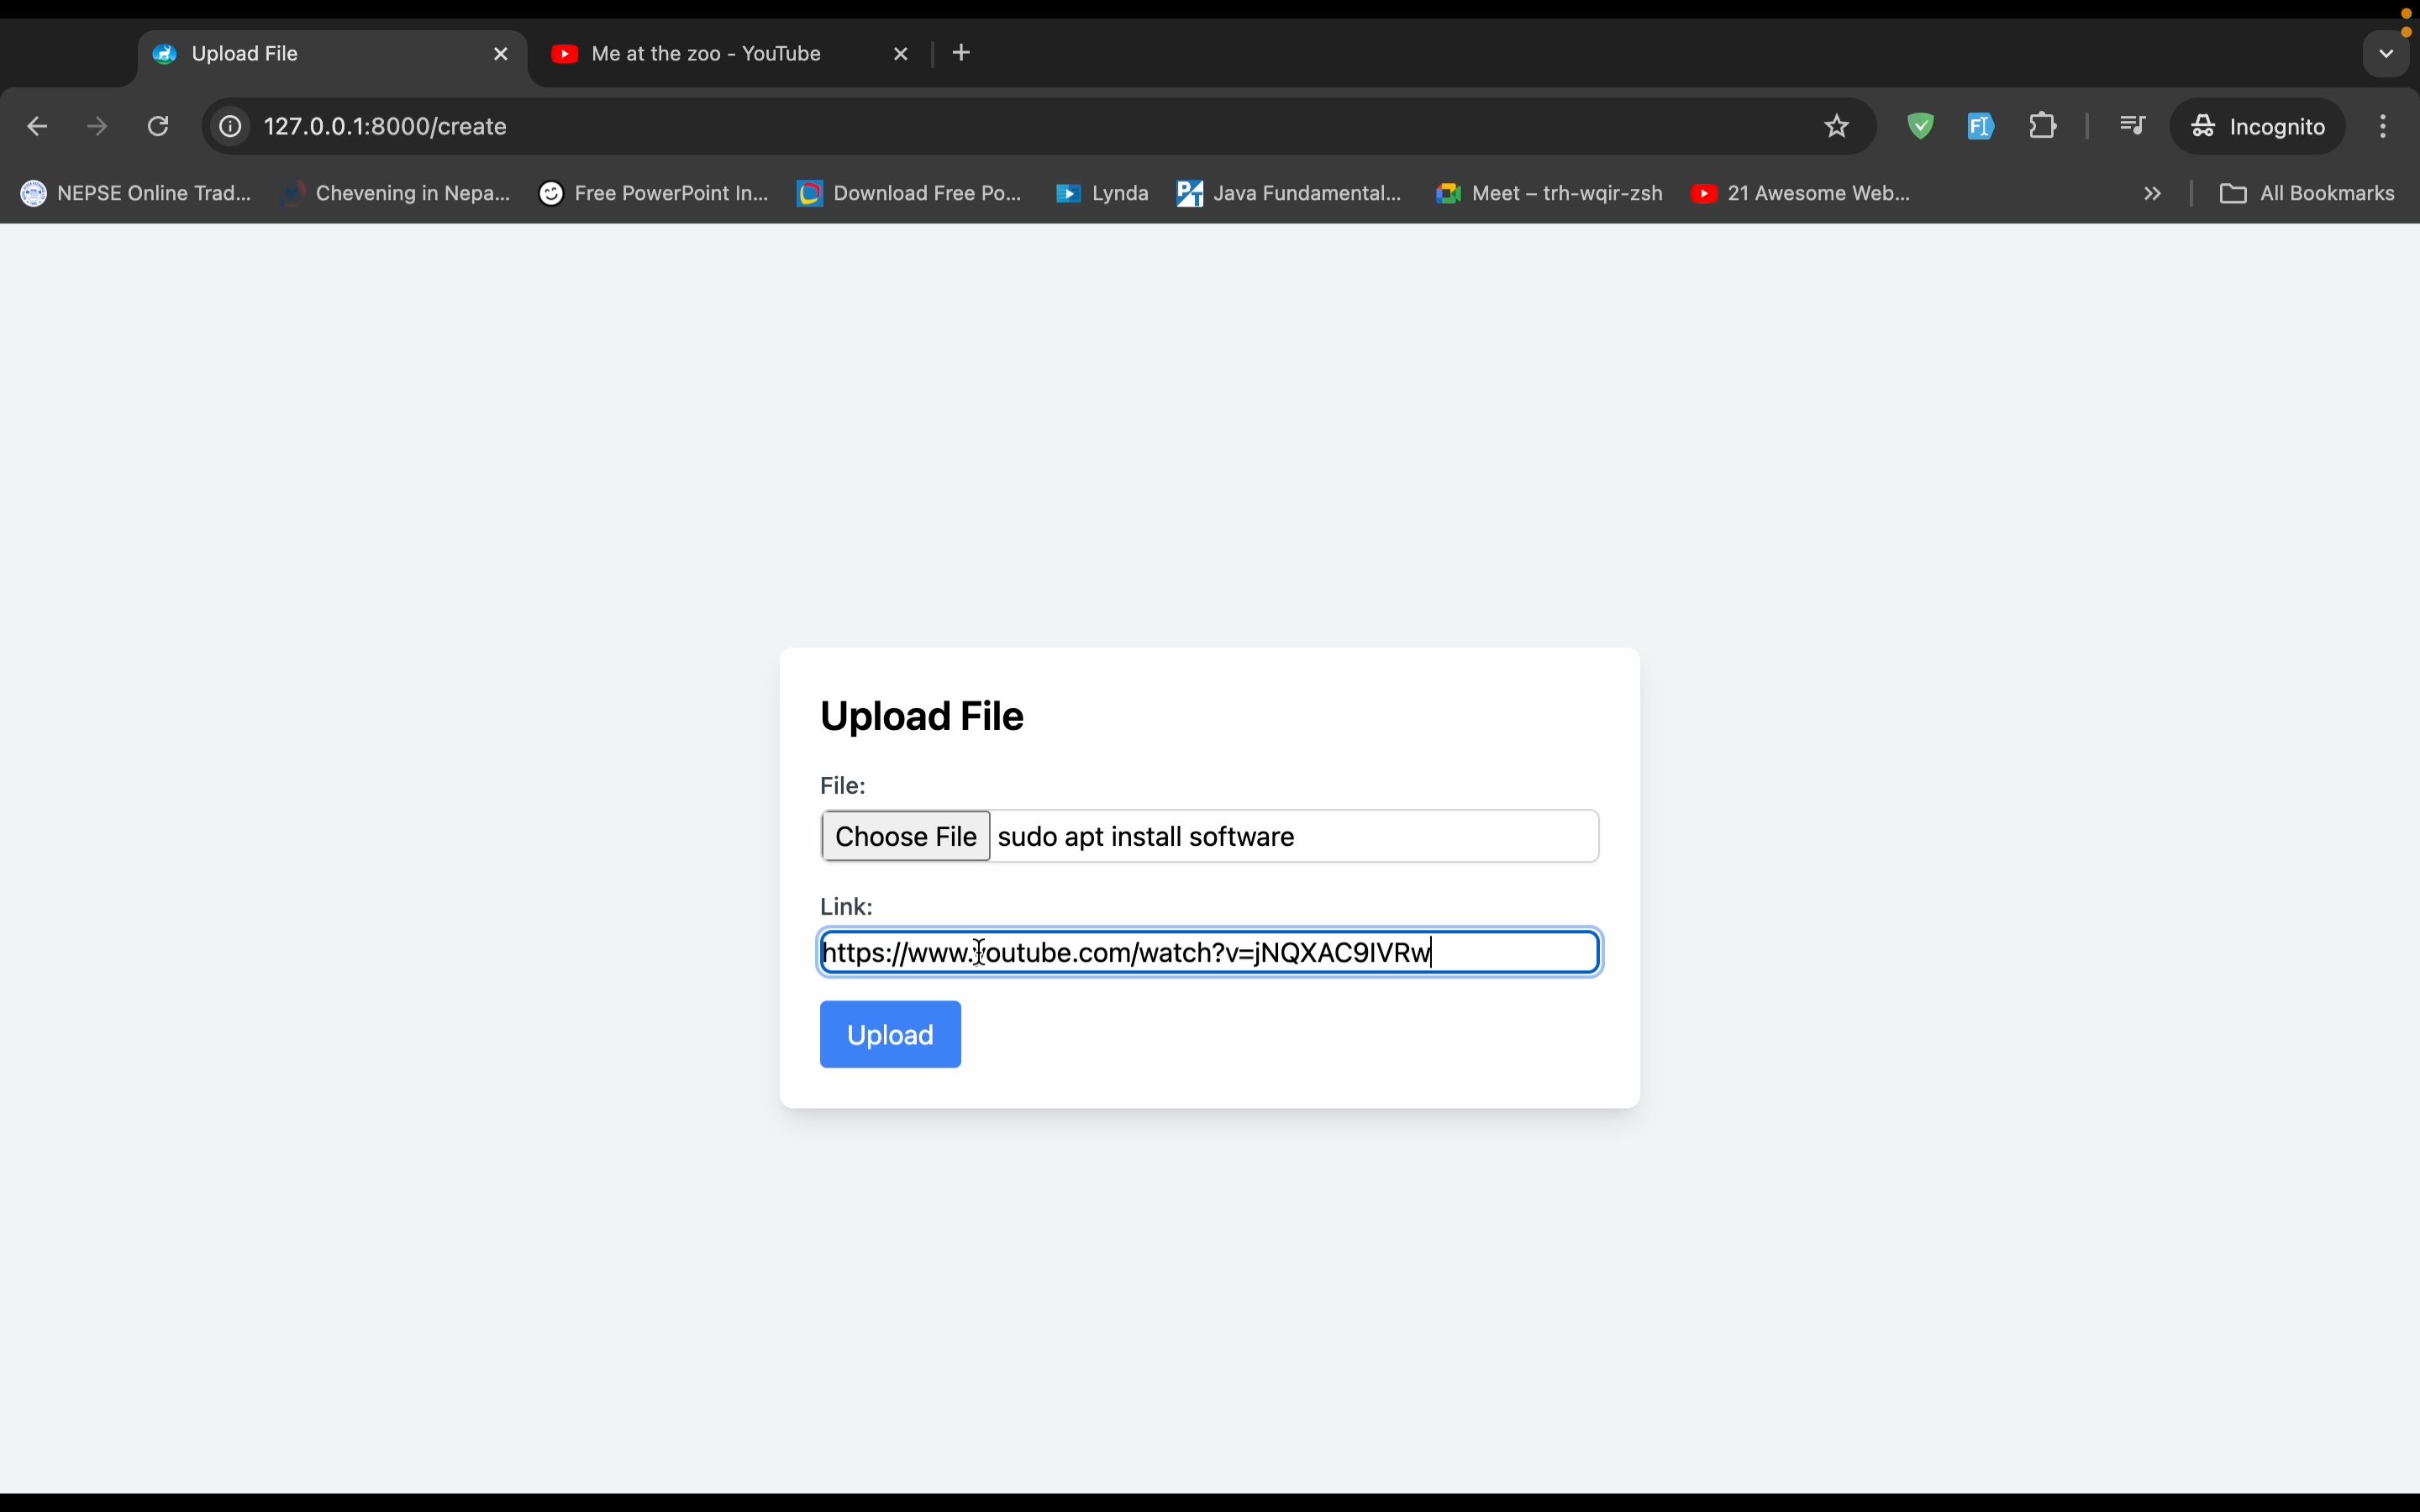Screen dimensions: 2420x1512
Task: Show more bookmarks chevron
Action: coord(2153,194)
